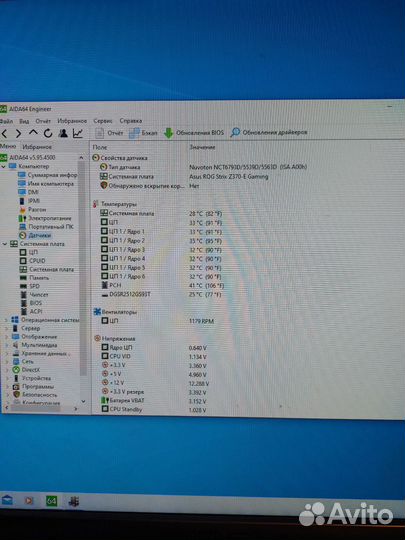Screen dimensions: 405x540
Task: Click the Бэкап toolbar button
Action: tap(143, 133)
